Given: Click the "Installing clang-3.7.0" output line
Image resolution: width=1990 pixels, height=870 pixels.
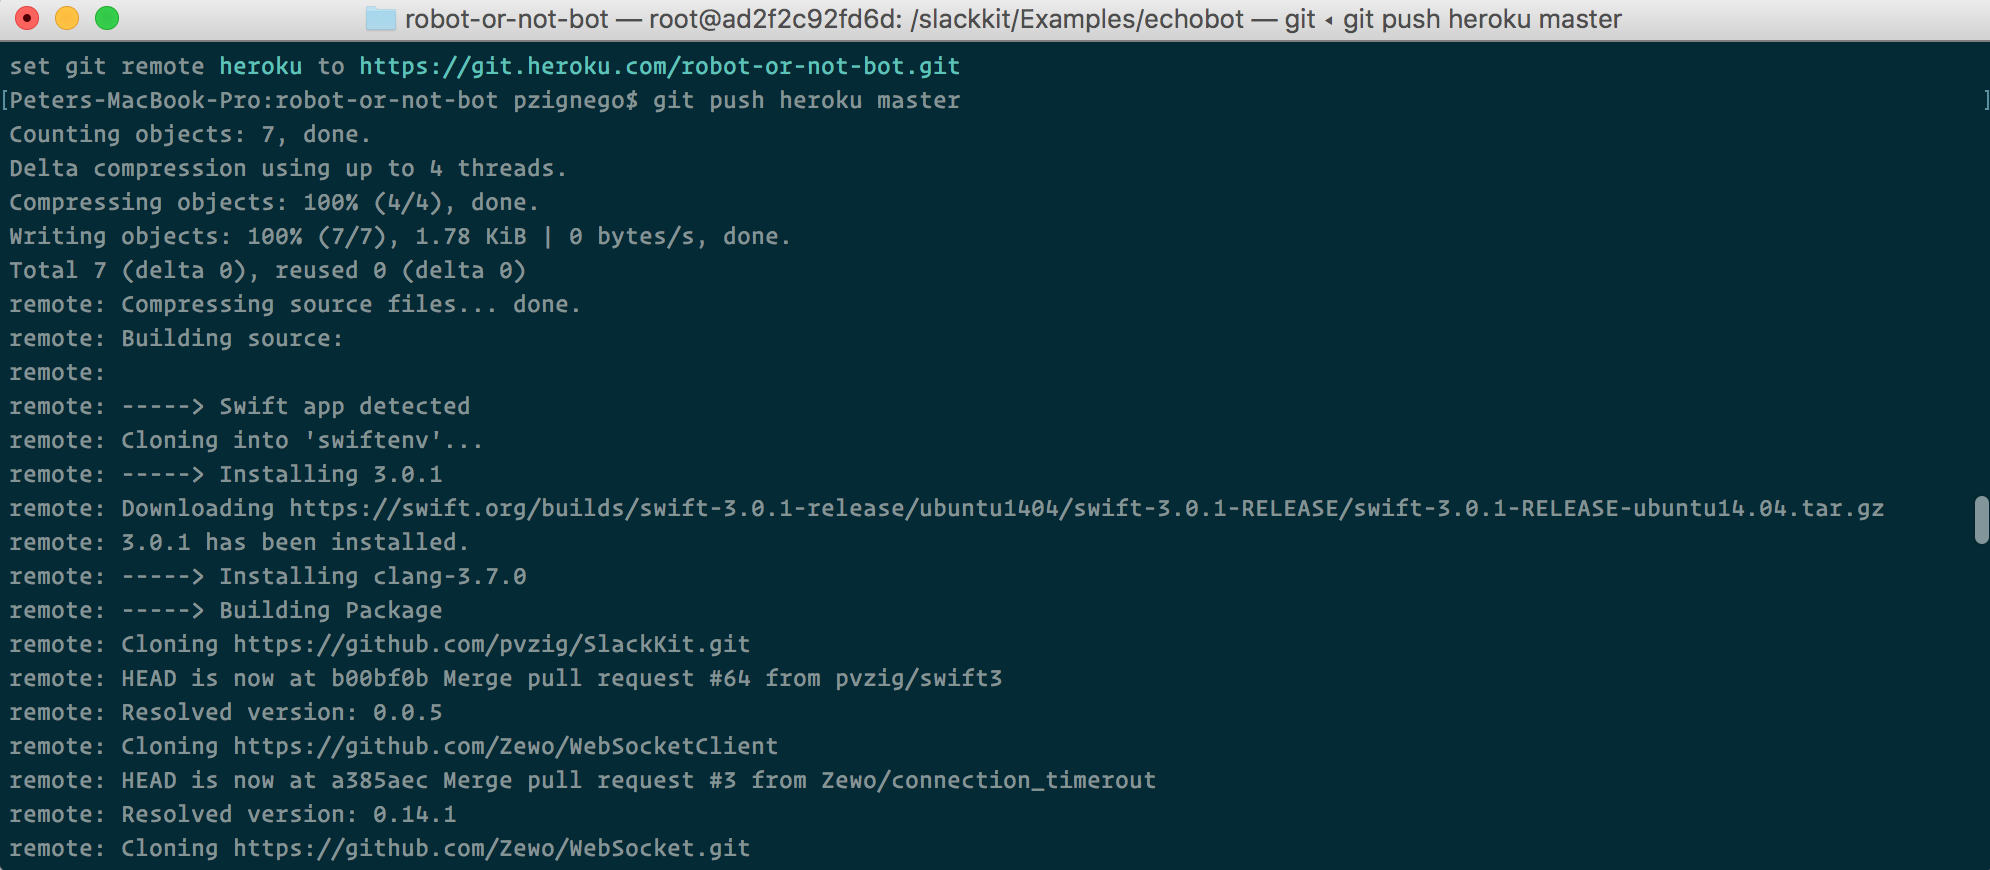Looking at the screenshot, I should click(x=372, y=577).
